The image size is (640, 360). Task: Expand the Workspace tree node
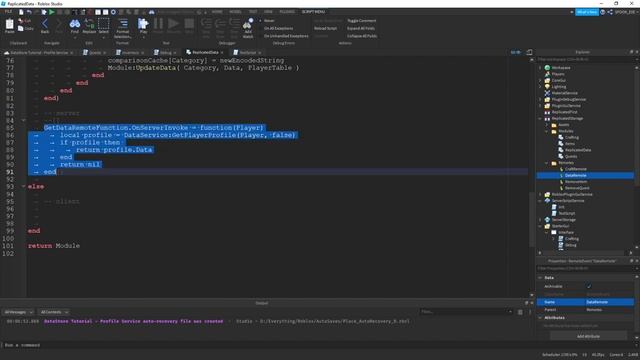click(x=540, y=68)
